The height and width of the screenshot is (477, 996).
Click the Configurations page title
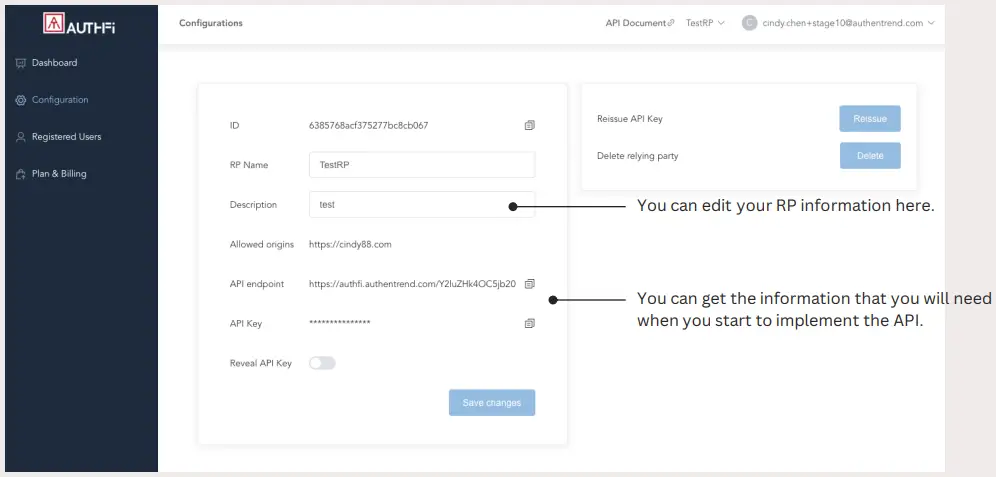211,23
